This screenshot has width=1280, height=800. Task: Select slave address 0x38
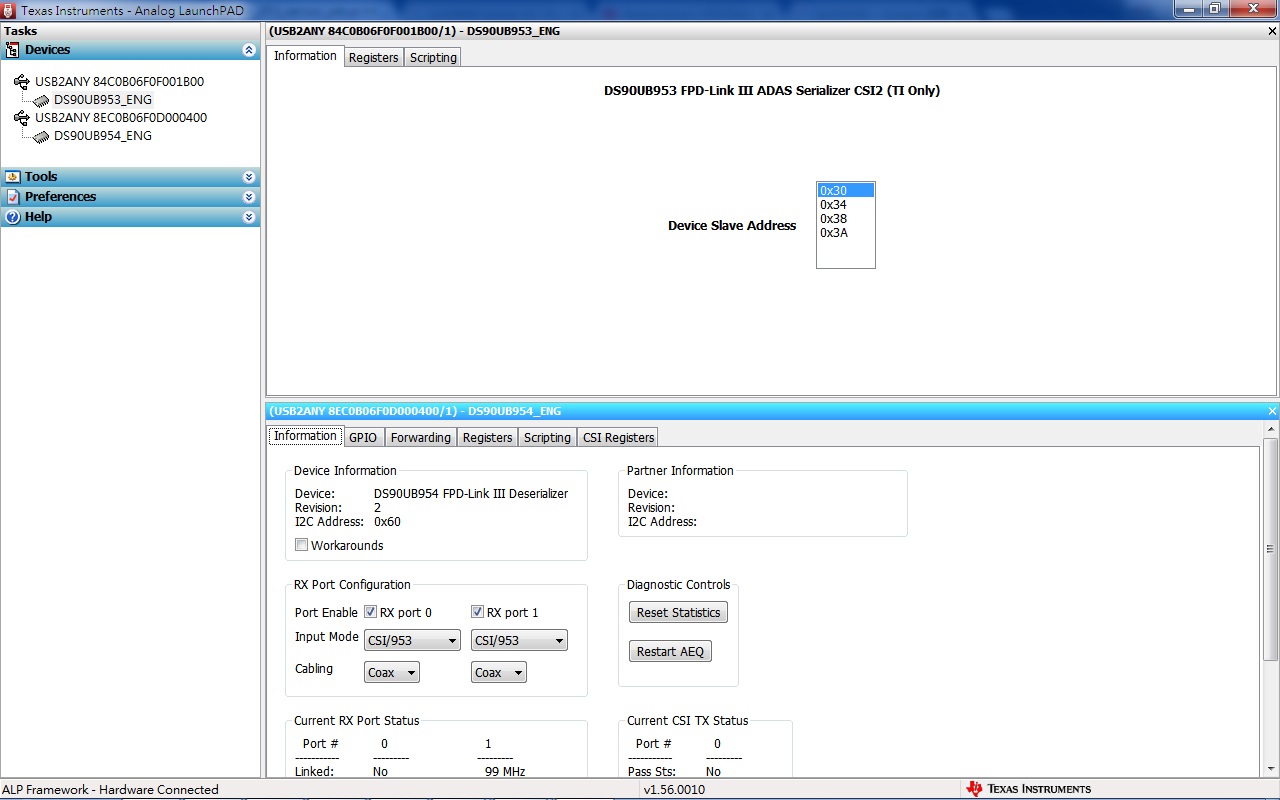click(846, 218)
